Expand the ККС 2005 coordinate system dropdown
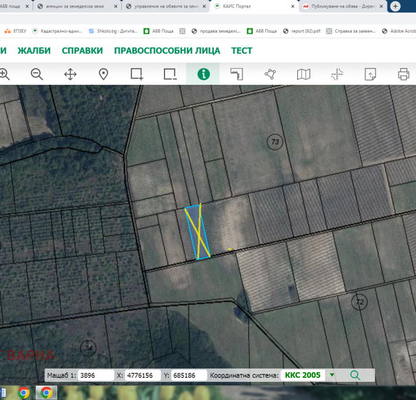The image size is (416, 400). (332, 375)
